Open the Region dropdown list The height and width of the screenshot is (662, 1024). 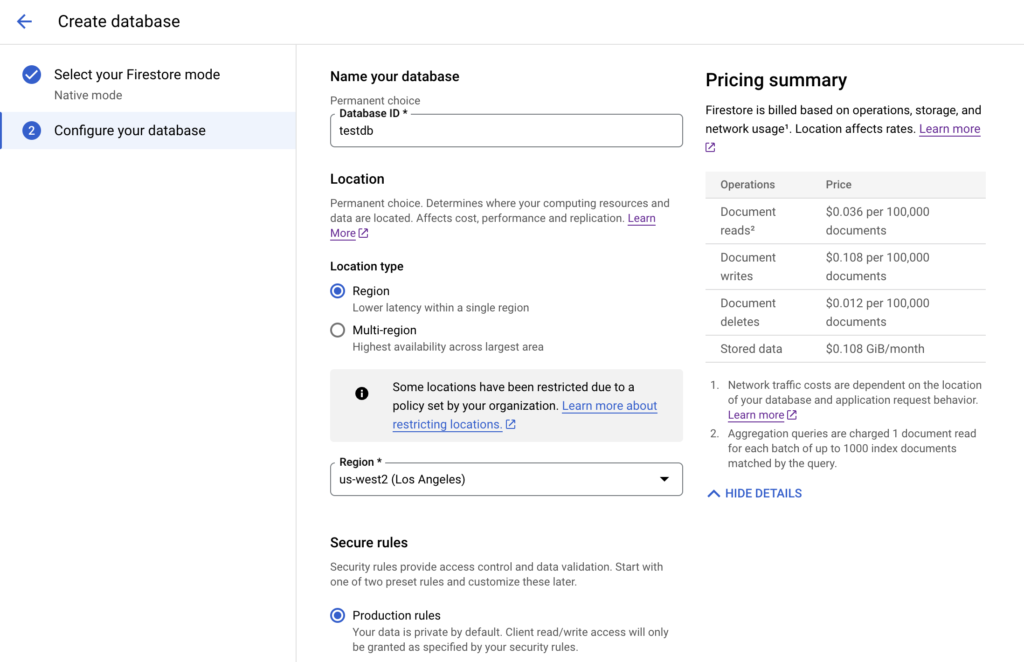click(506, 479)
